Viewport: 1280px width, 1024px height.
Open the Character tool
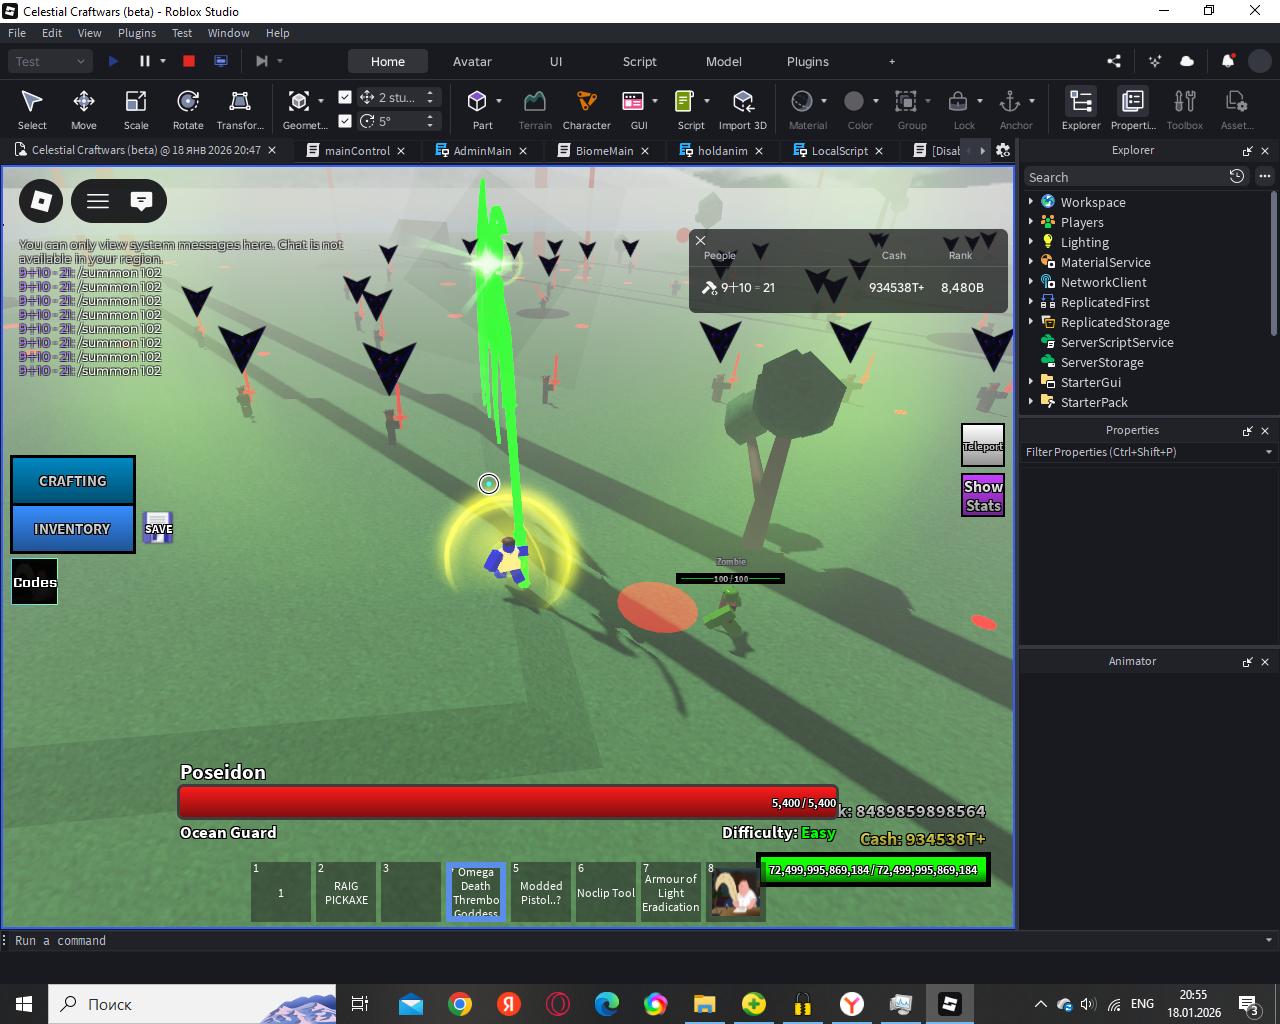tap(587, 109)
